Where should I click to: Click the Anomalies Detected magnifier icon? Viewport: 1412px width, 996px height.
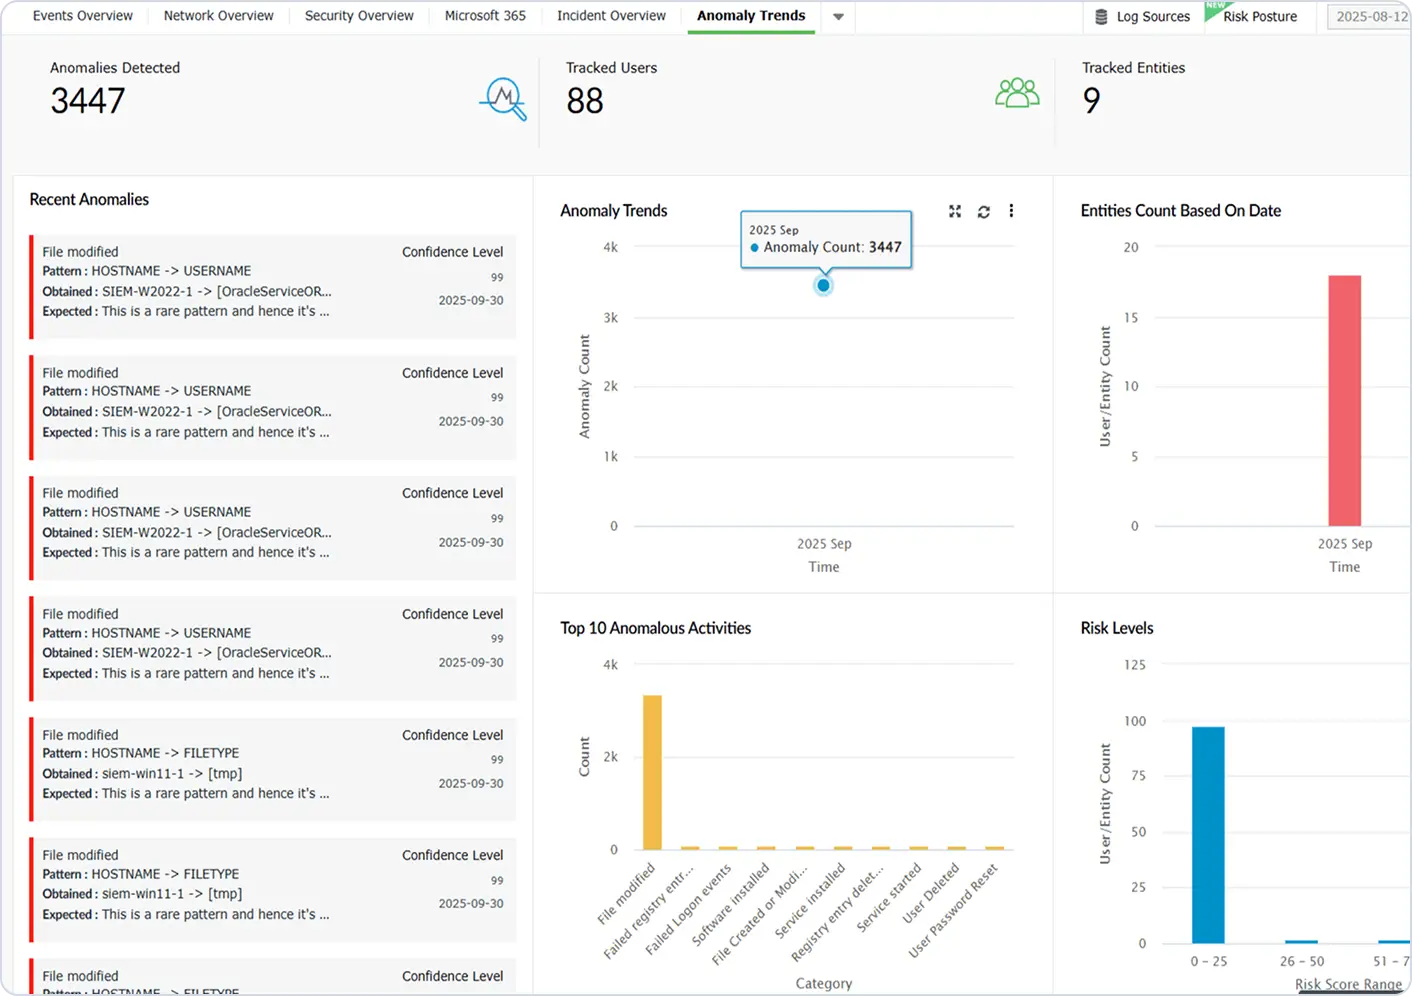pos(503,99)
